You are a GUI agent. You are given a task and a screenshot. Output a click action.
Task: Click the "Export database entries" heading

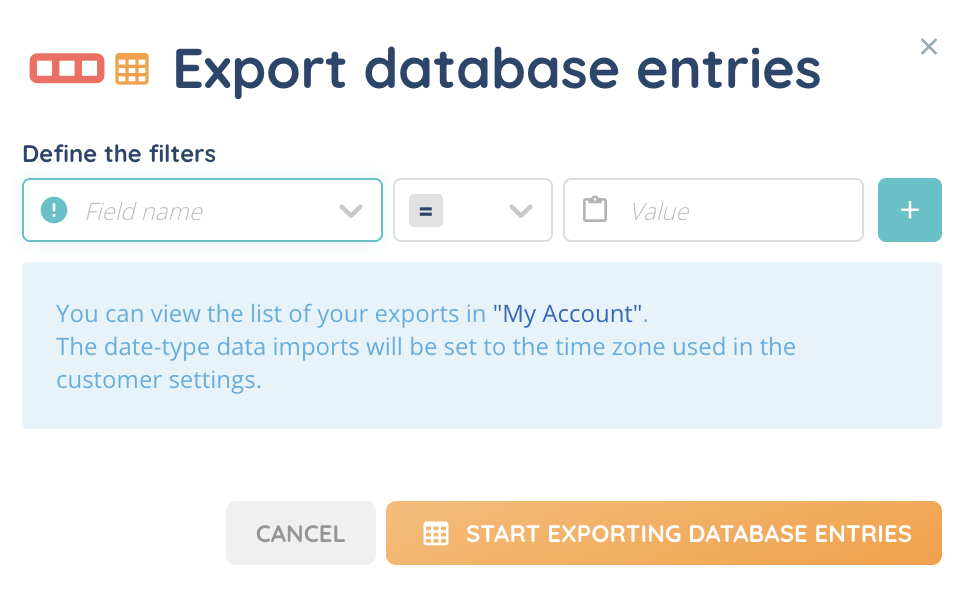(x=497, y=68)
